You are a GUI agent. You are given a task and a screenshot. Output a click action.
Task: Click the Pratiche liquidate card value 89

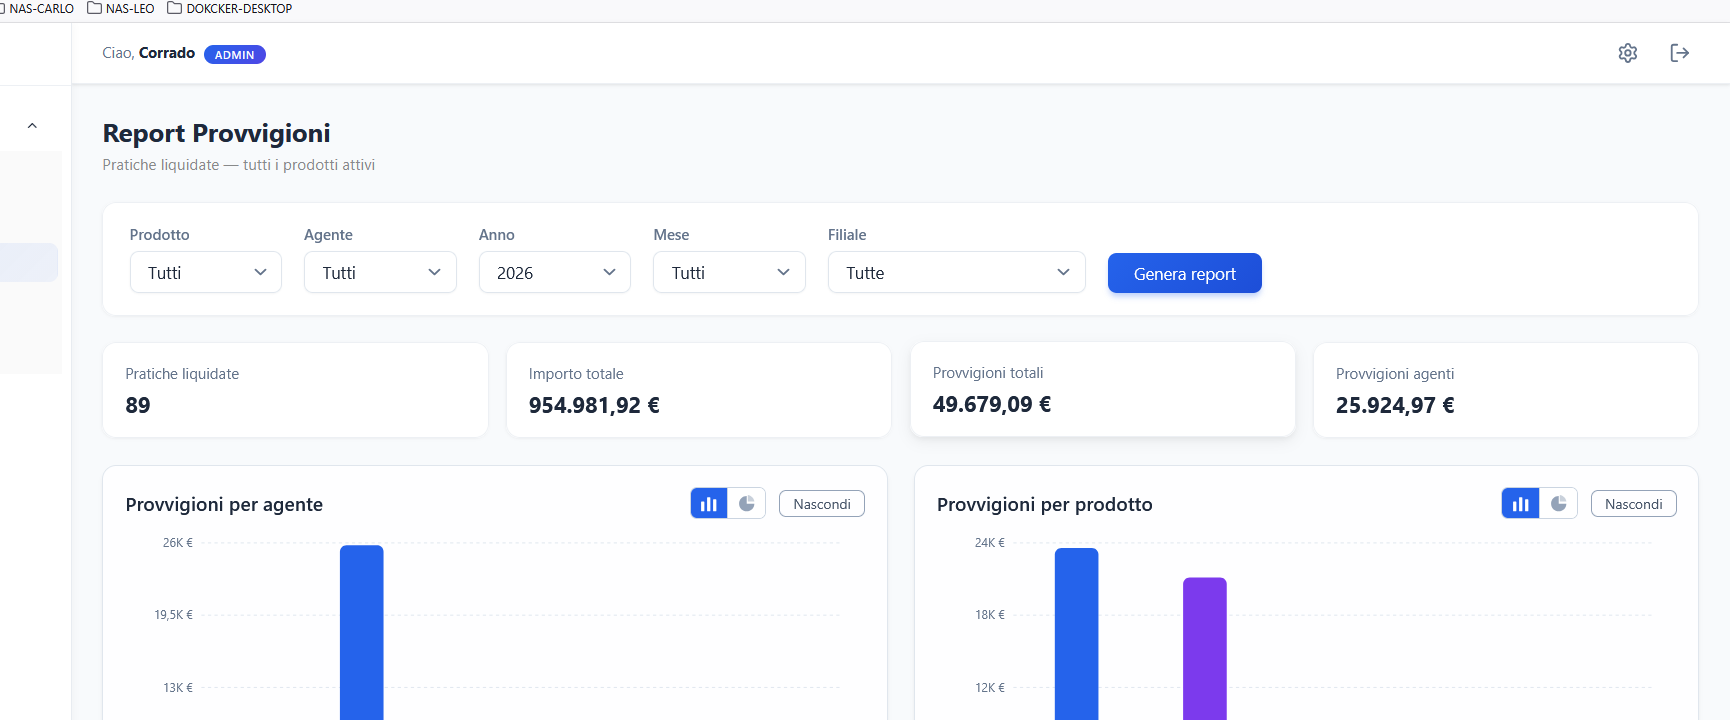coord(138,405)
